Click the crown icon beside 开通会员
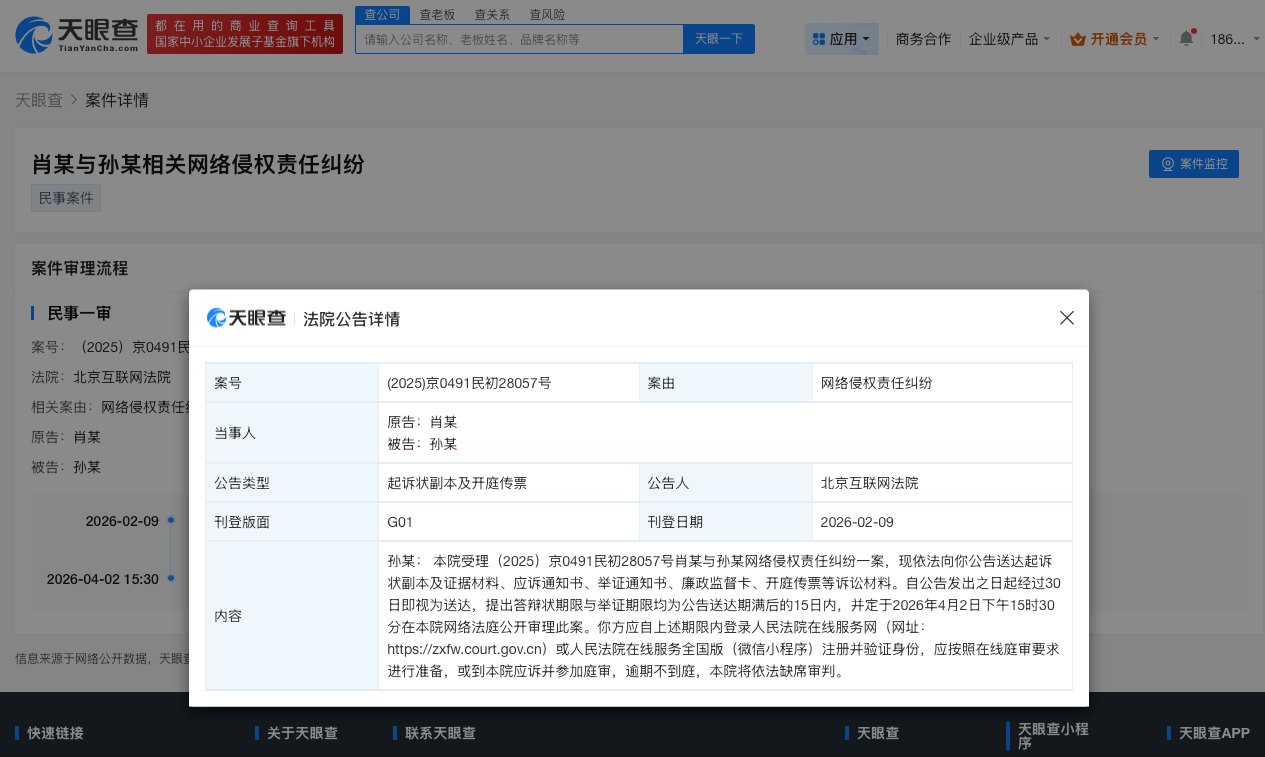The height and width of the screenshot is (757, 1265). tap(1078, 39)
